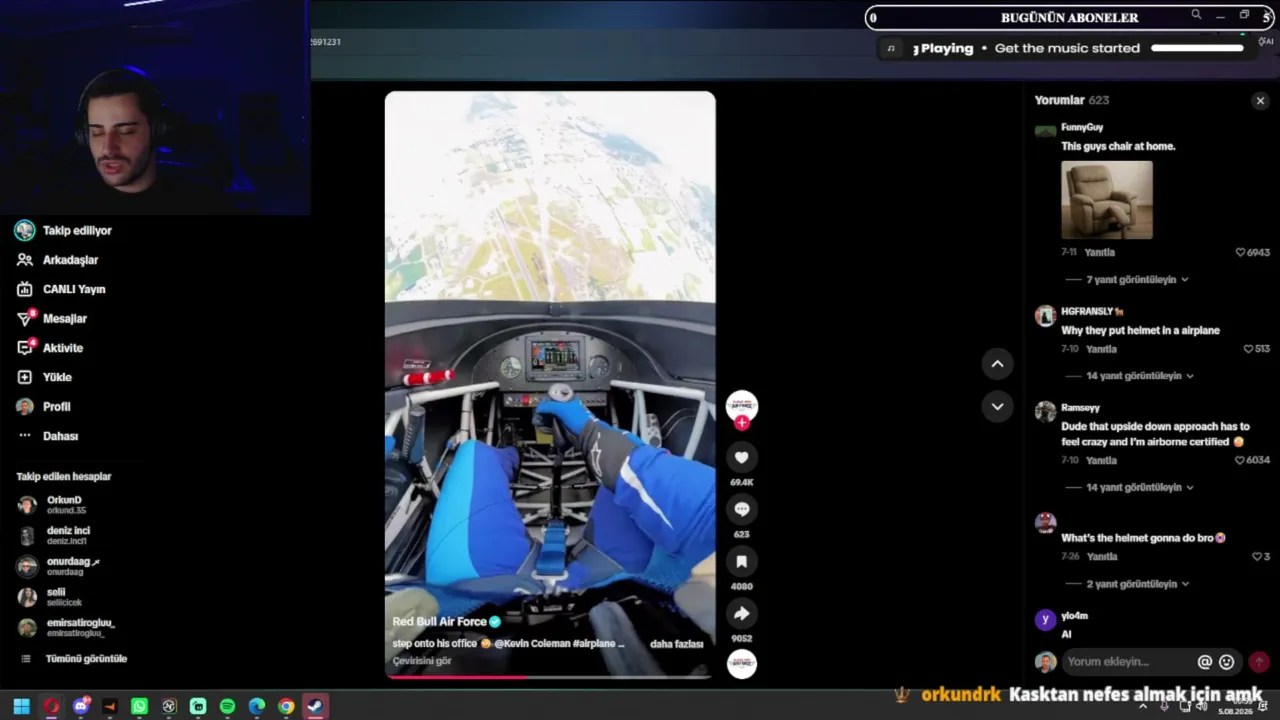Reply to FunnyGuy's comment
The width and height of the screenshot is (1280, 720).
click(1100, 253)
